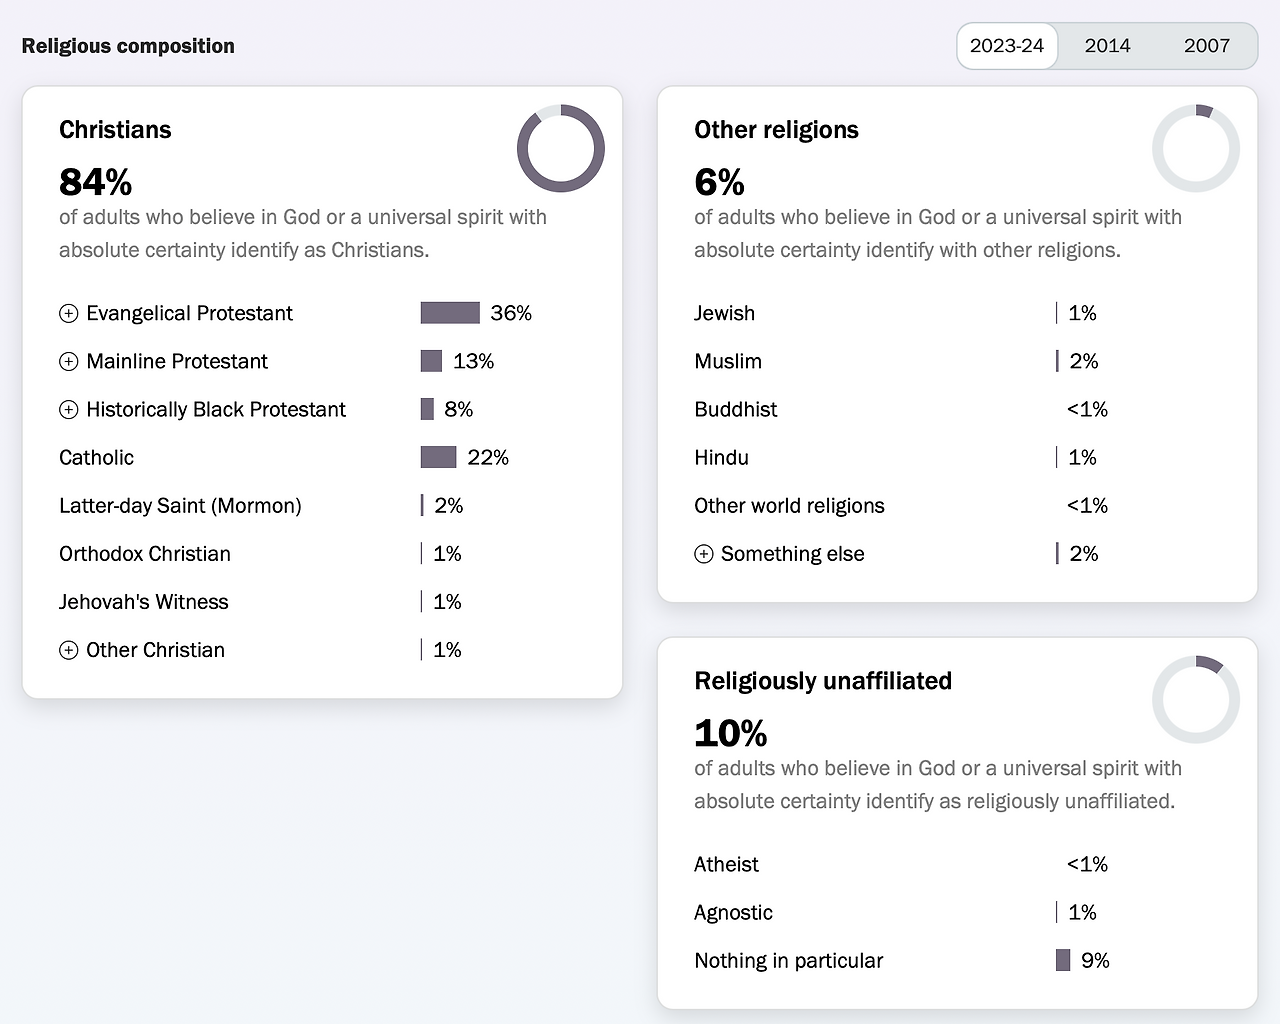Click the Catholic 22% bar
Screen dimensions: 1280x1024
click(x=438, y=457)
